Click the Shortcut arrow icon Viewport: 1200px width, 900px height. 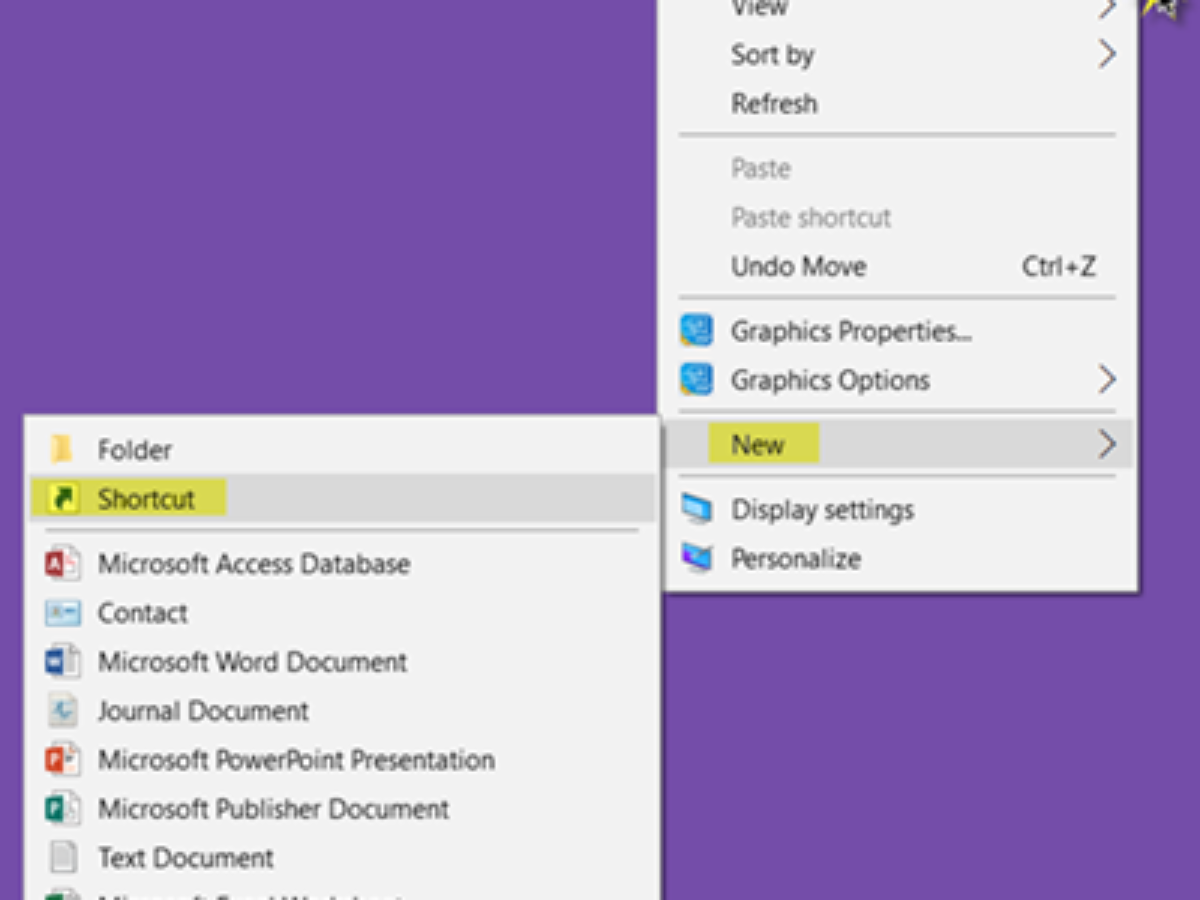tap(63, 498)
